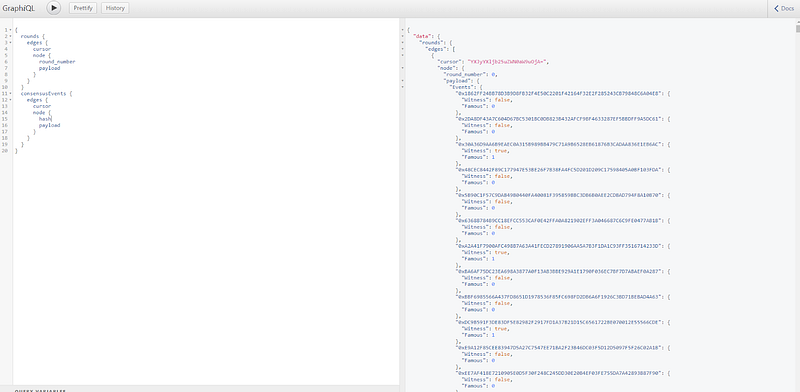Click the event hash starting 0xE9A12F
Image resolution: width=800 pixels, height=392 pixels.
point(560,348)
